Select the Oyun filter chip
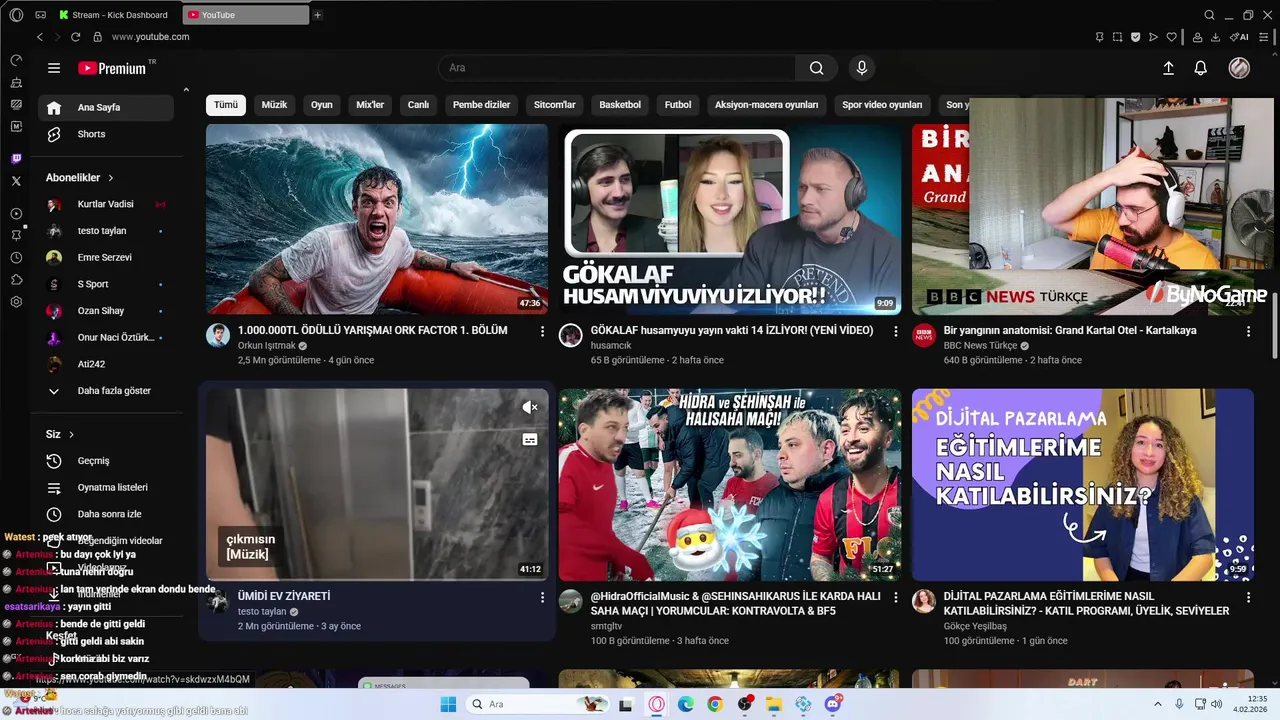 (x=322, y=105)
